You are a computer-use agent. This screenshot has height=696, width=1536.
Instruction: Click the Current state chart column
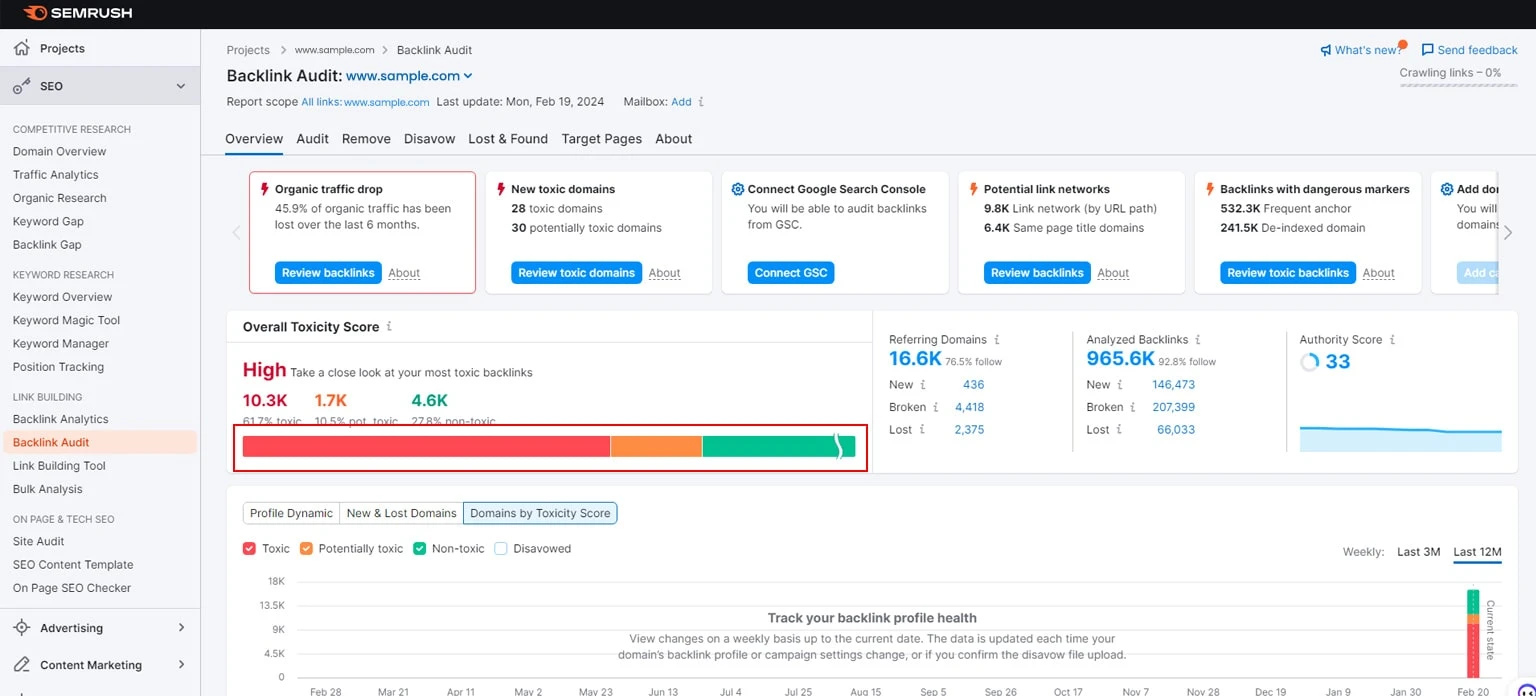click(x=1473, y=633)
